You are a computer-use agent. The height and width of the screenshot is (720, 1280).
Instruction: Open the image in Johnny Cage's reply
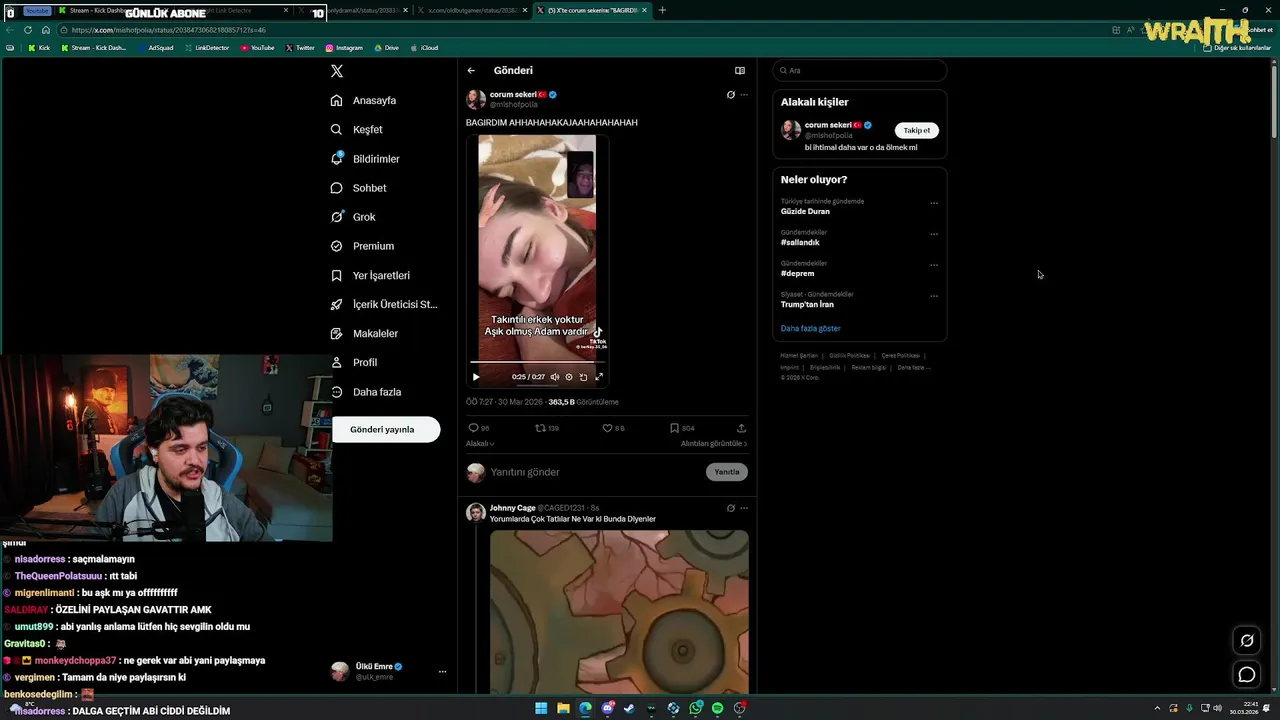[x=619, y=612]
